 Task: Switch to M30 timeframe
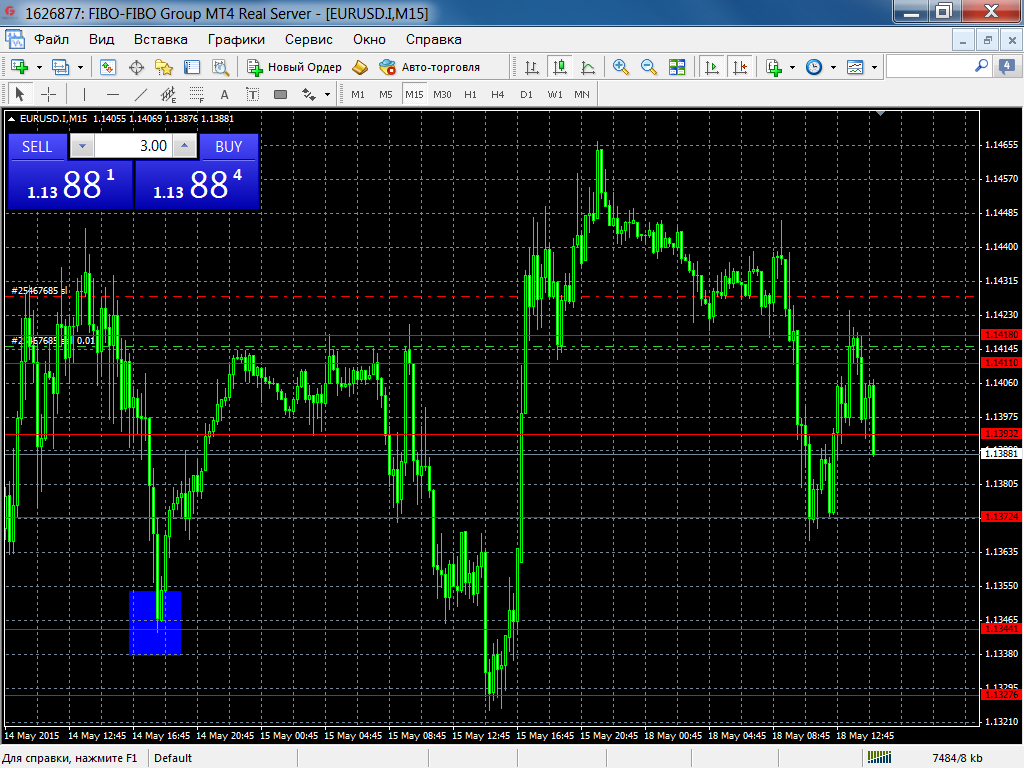coord(442,95)
